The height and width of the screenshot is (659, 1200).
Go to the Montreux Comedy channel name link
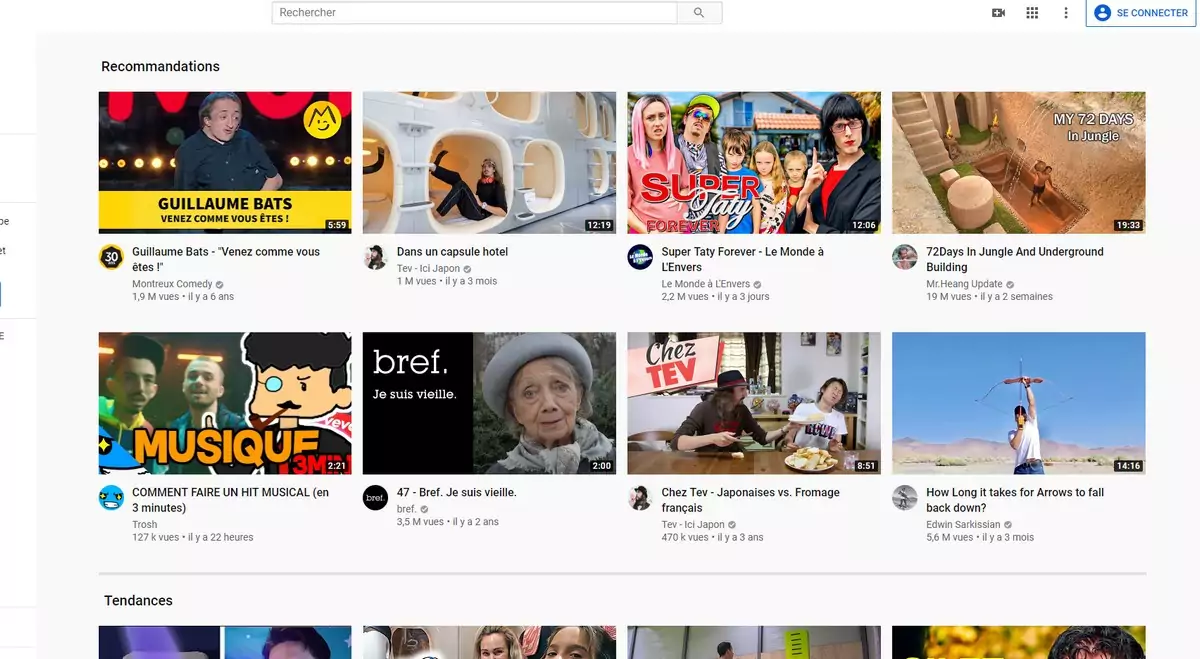click(172, 284)
